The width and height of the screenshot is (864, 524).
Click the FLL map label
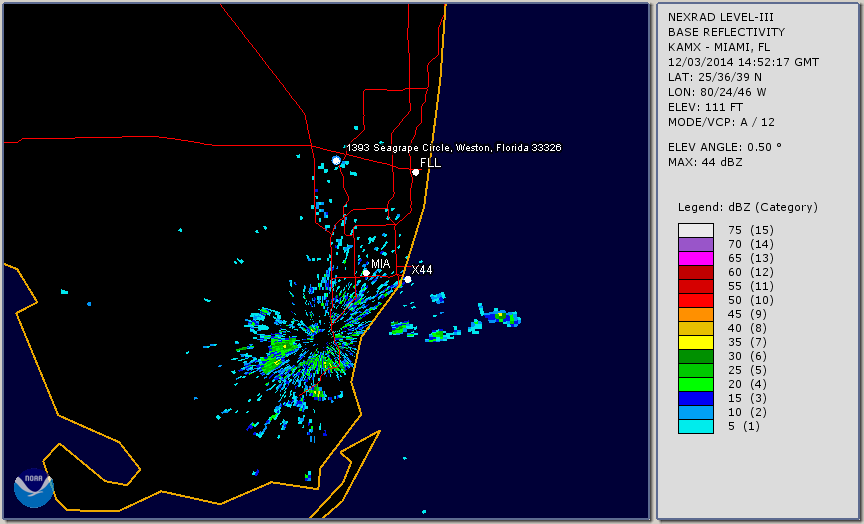[x=430, y=163]
